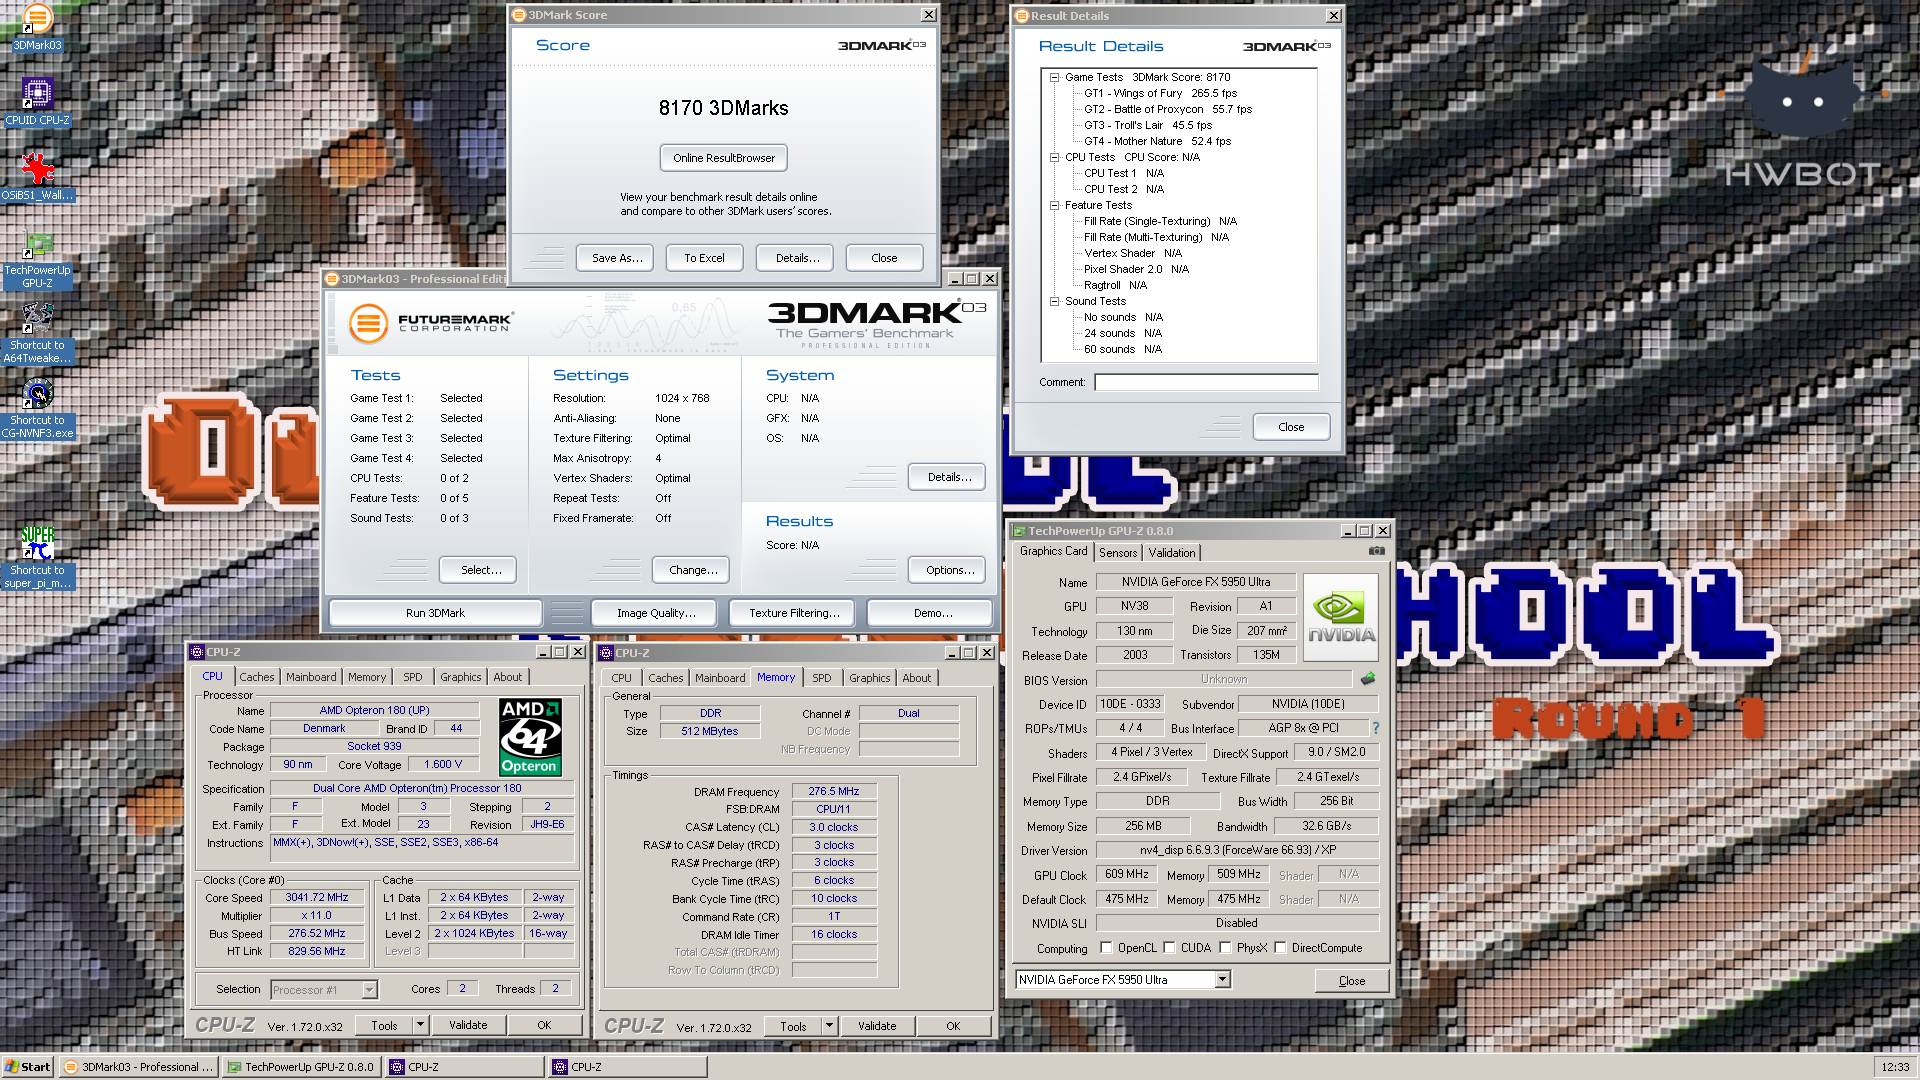The width and height of the screenshot is (1920, 1080).
Task: Click the GPU-Z BIOS save icon
Action: click(1368, 679)
